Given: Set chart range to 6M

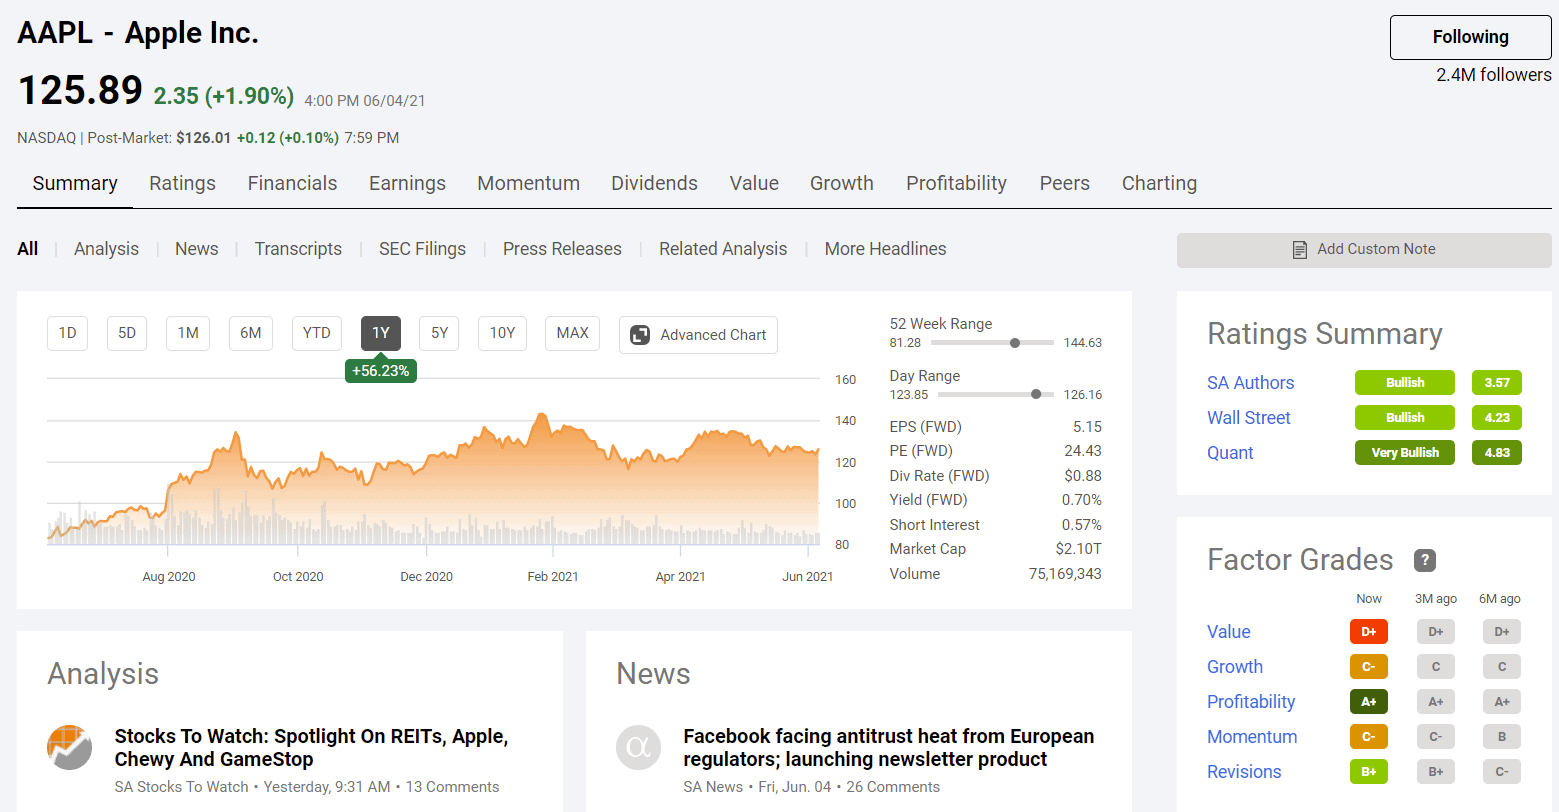Looking at the screenshot, I should (251, 333).
